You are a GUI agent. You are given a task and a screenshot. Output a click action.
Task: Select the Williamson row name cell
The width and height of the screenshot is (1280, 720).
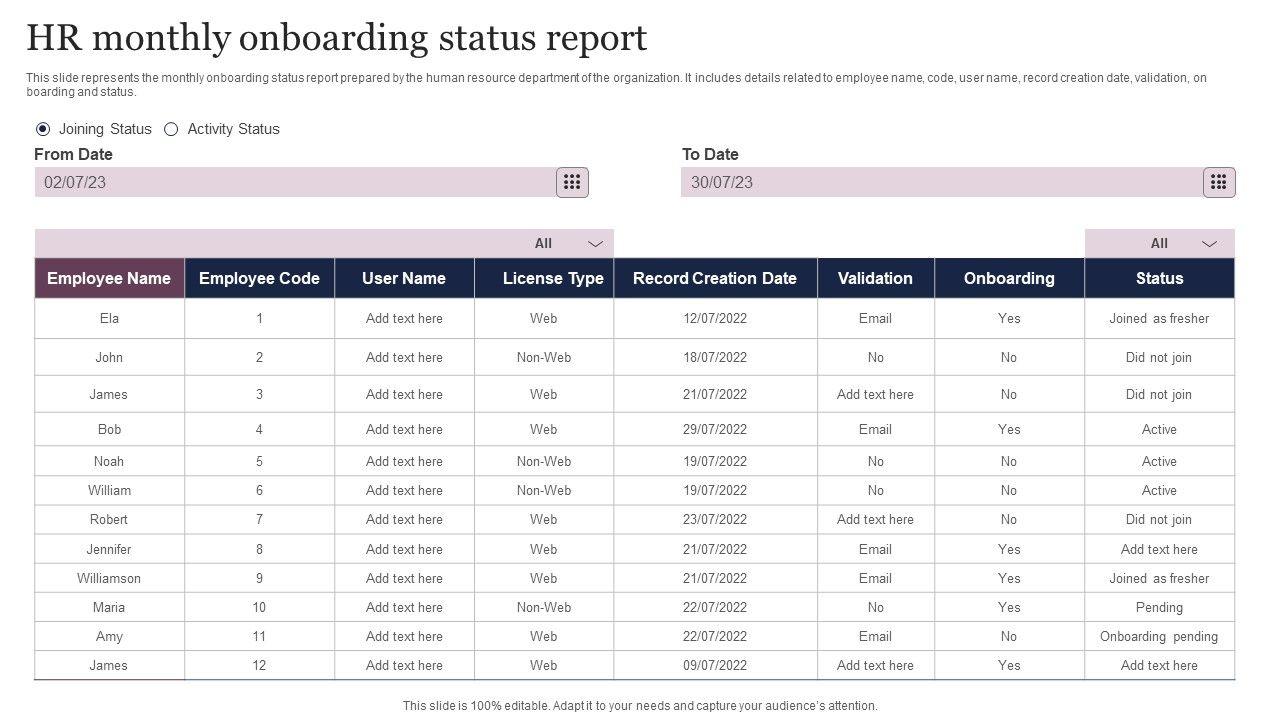click(x=109, y=578)
